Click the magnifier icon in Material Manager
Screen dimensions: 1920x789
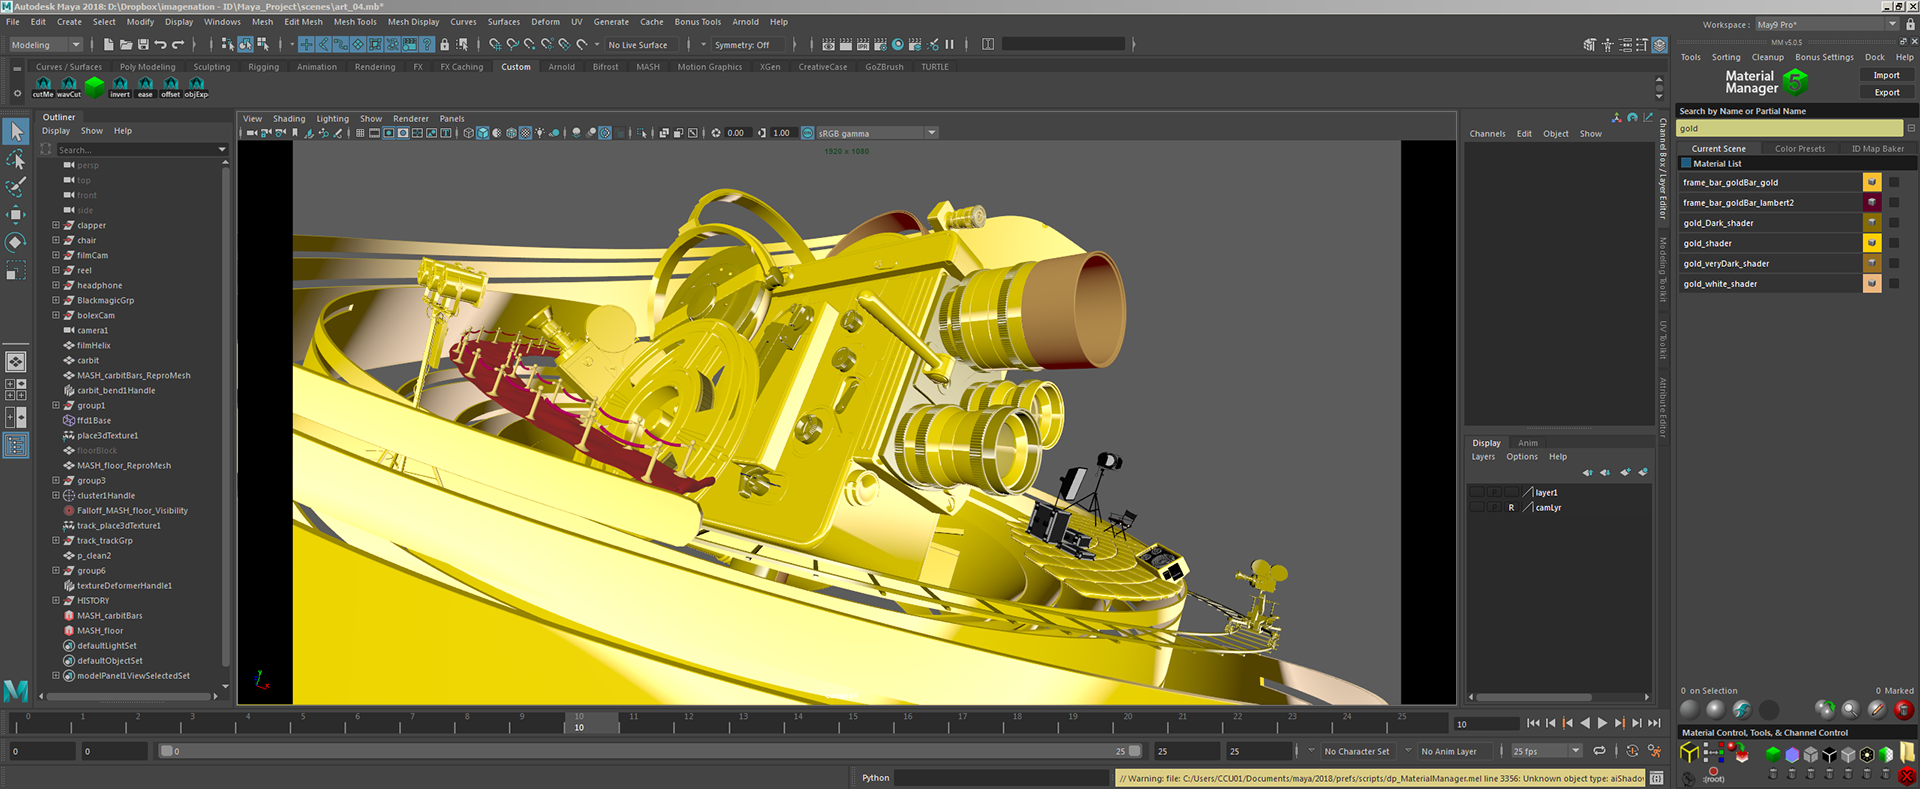[x=1850, y=710]
